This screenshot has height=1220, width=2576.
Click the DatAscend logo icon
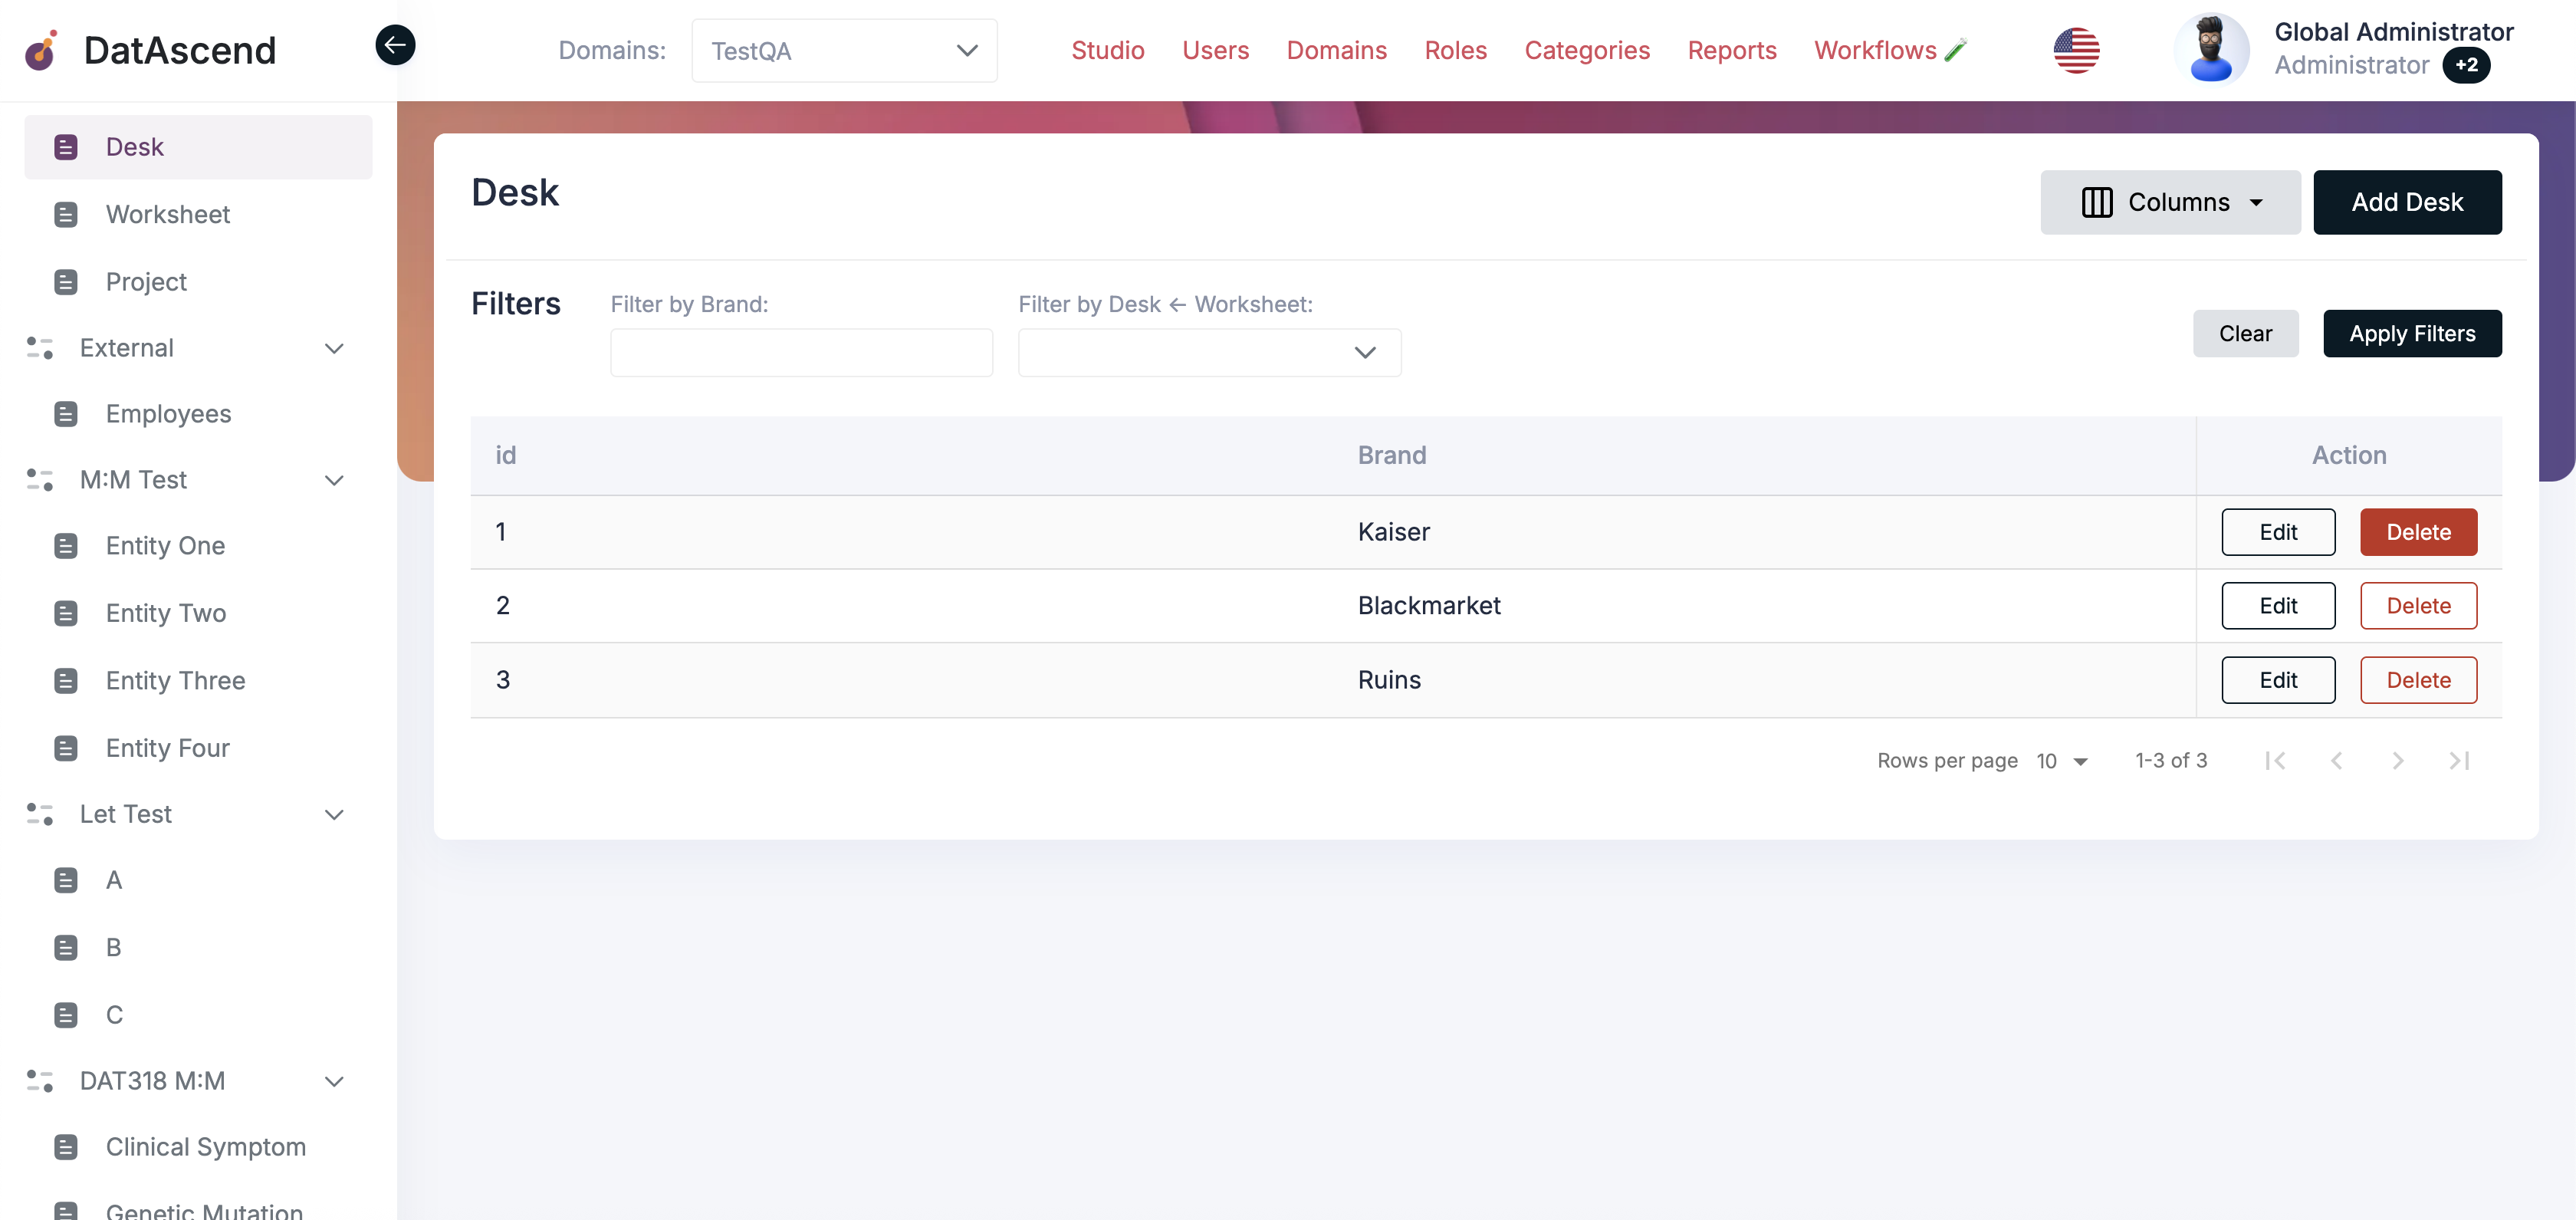coord(42,50)
